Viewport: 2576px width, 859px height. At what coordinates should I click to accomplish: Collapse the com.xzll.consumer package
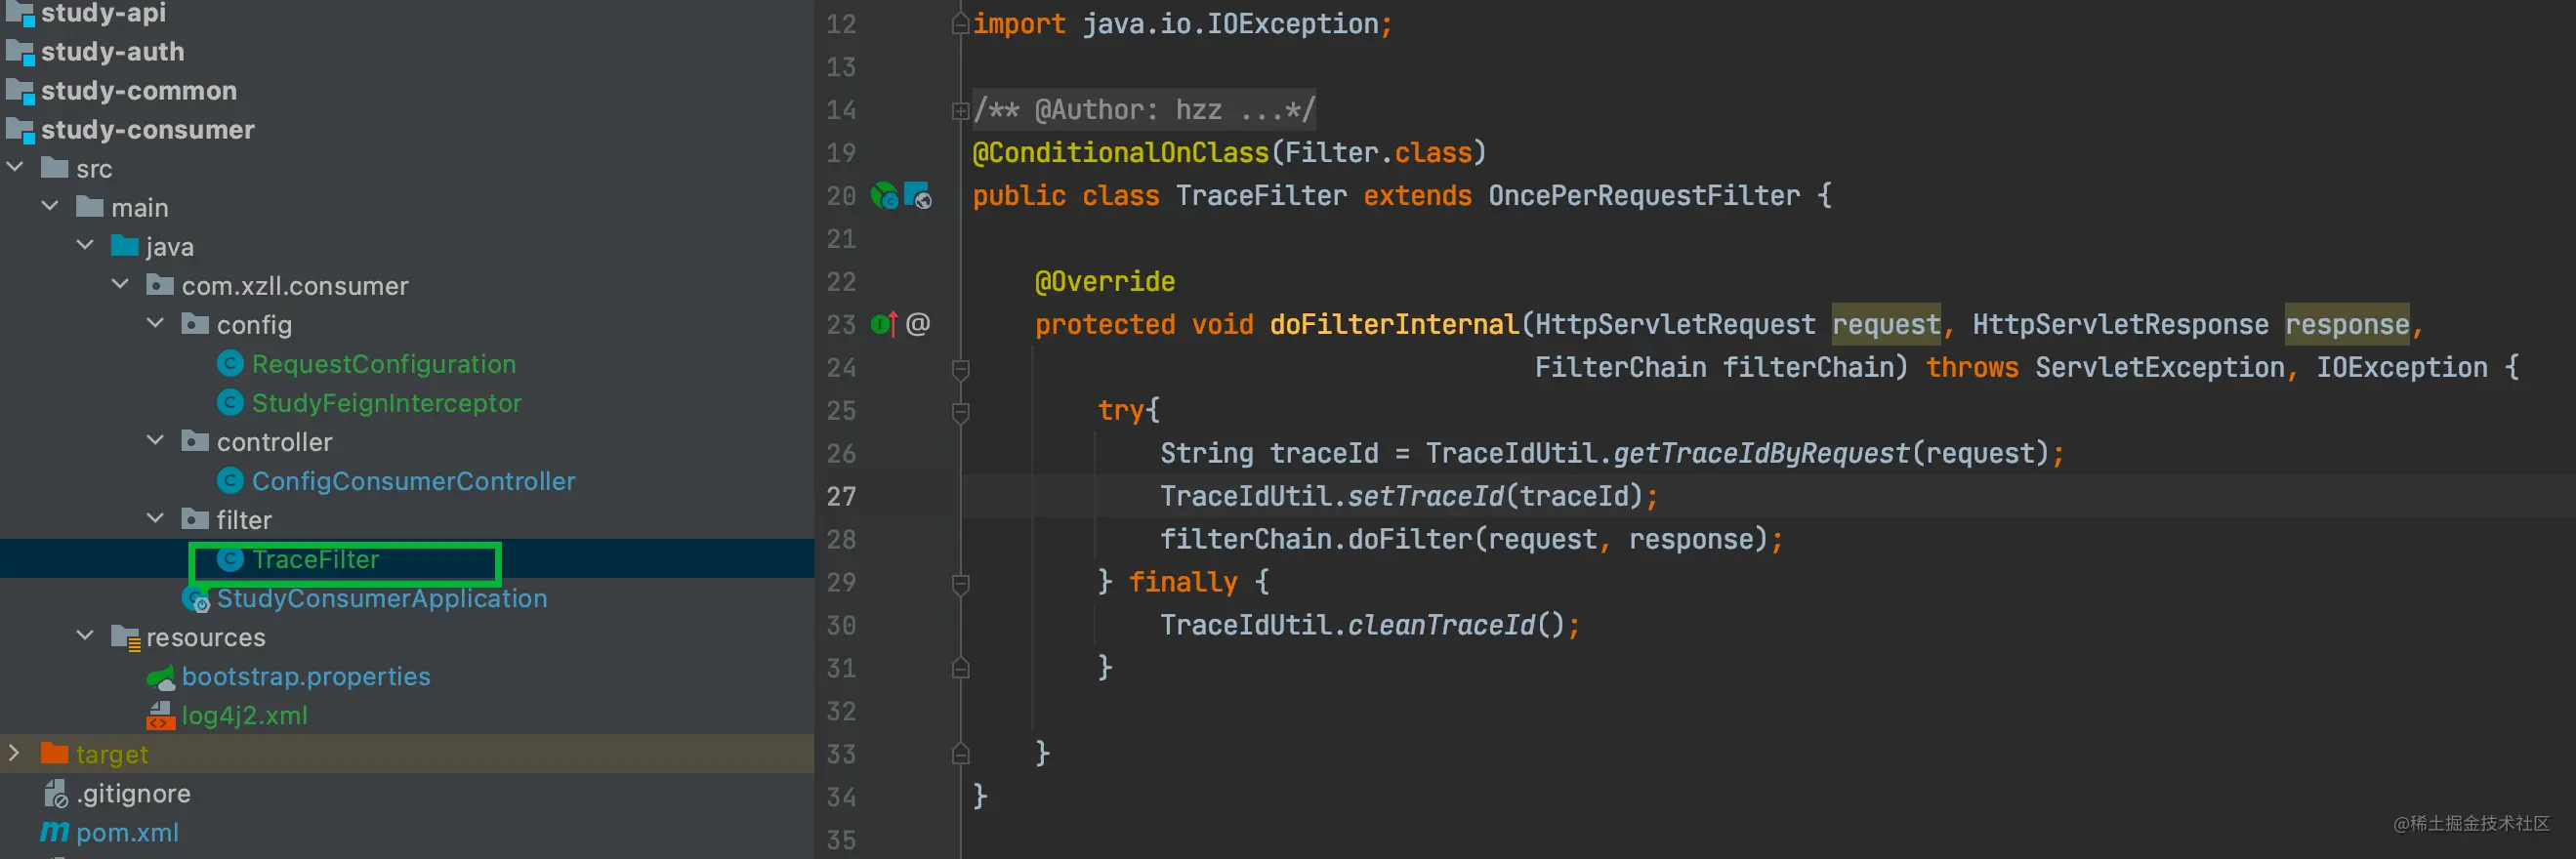(120, 285)
